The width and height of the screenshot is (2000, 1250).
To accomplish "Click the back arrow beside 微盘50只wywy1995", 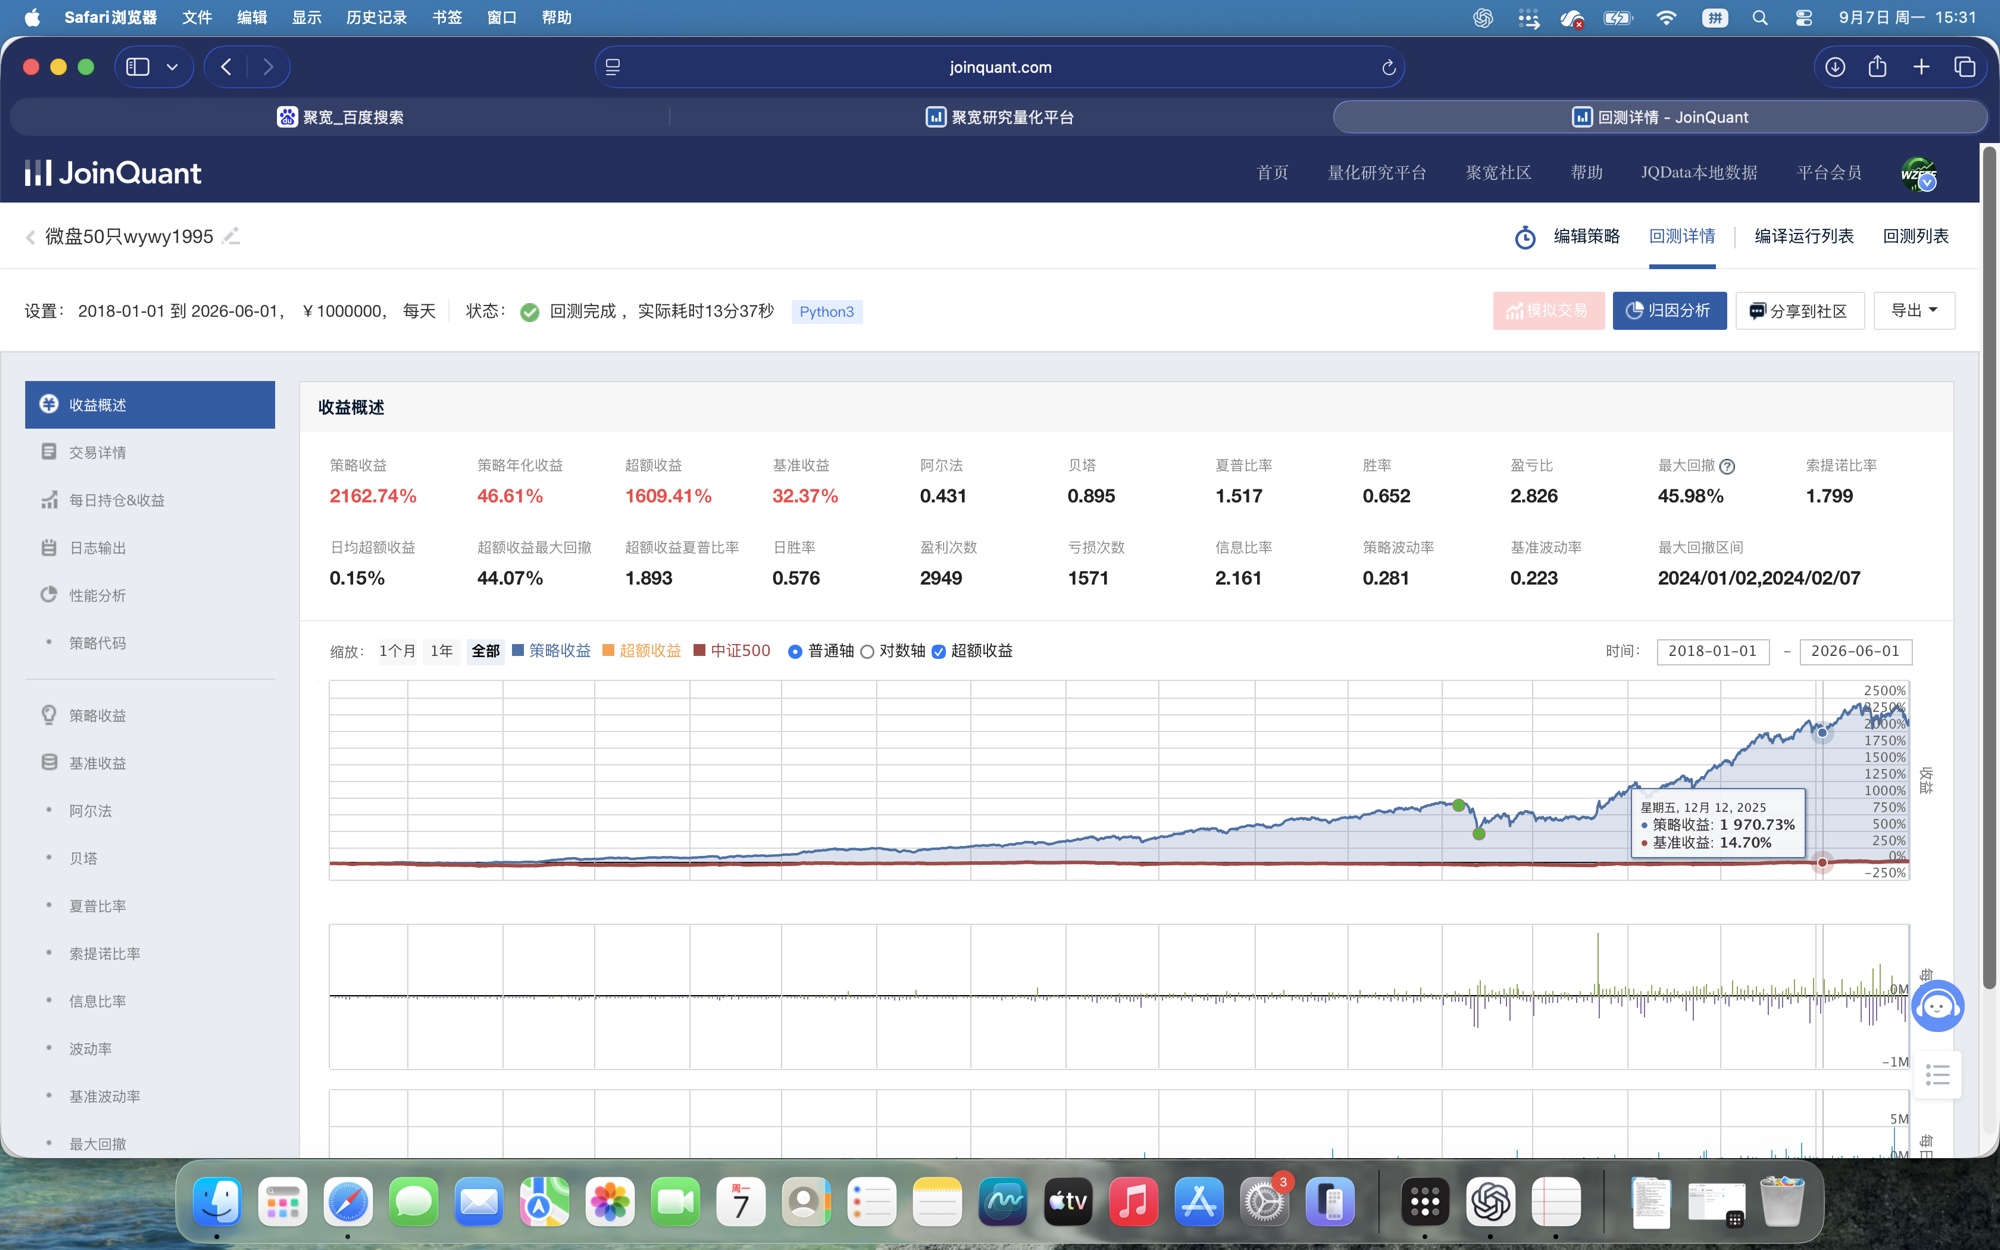I will pyautogui.click(x=30, y=237).
